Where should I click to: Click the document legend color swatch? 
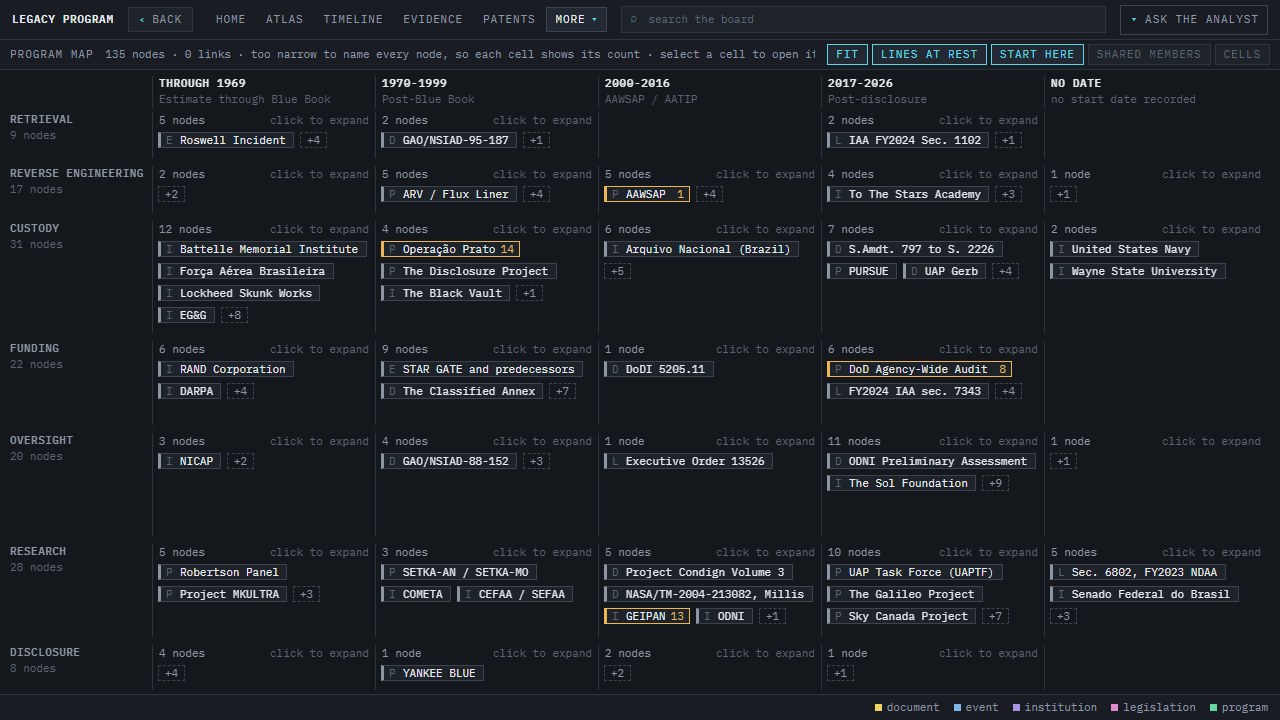tap(878, 708)
